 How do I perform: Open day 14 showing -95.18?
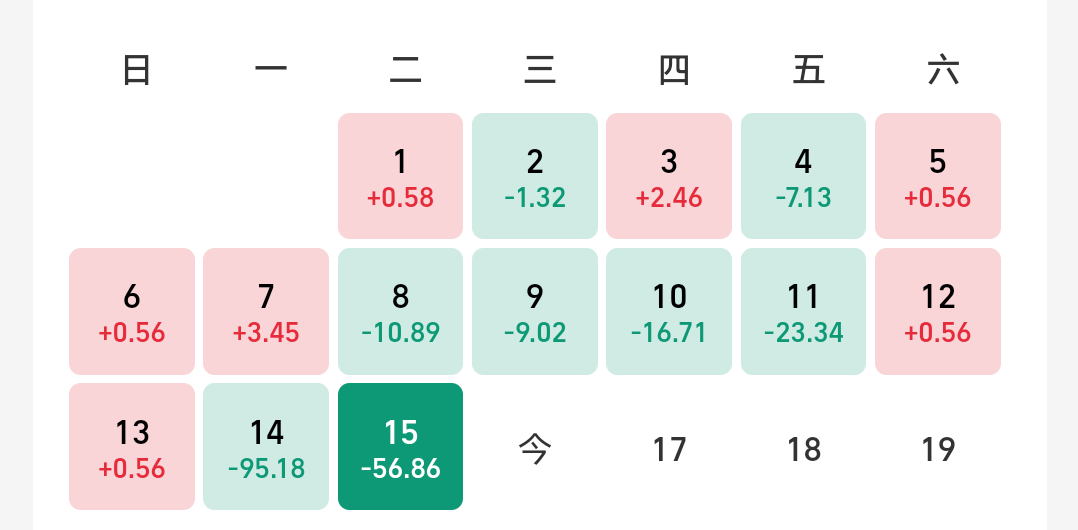266,446
